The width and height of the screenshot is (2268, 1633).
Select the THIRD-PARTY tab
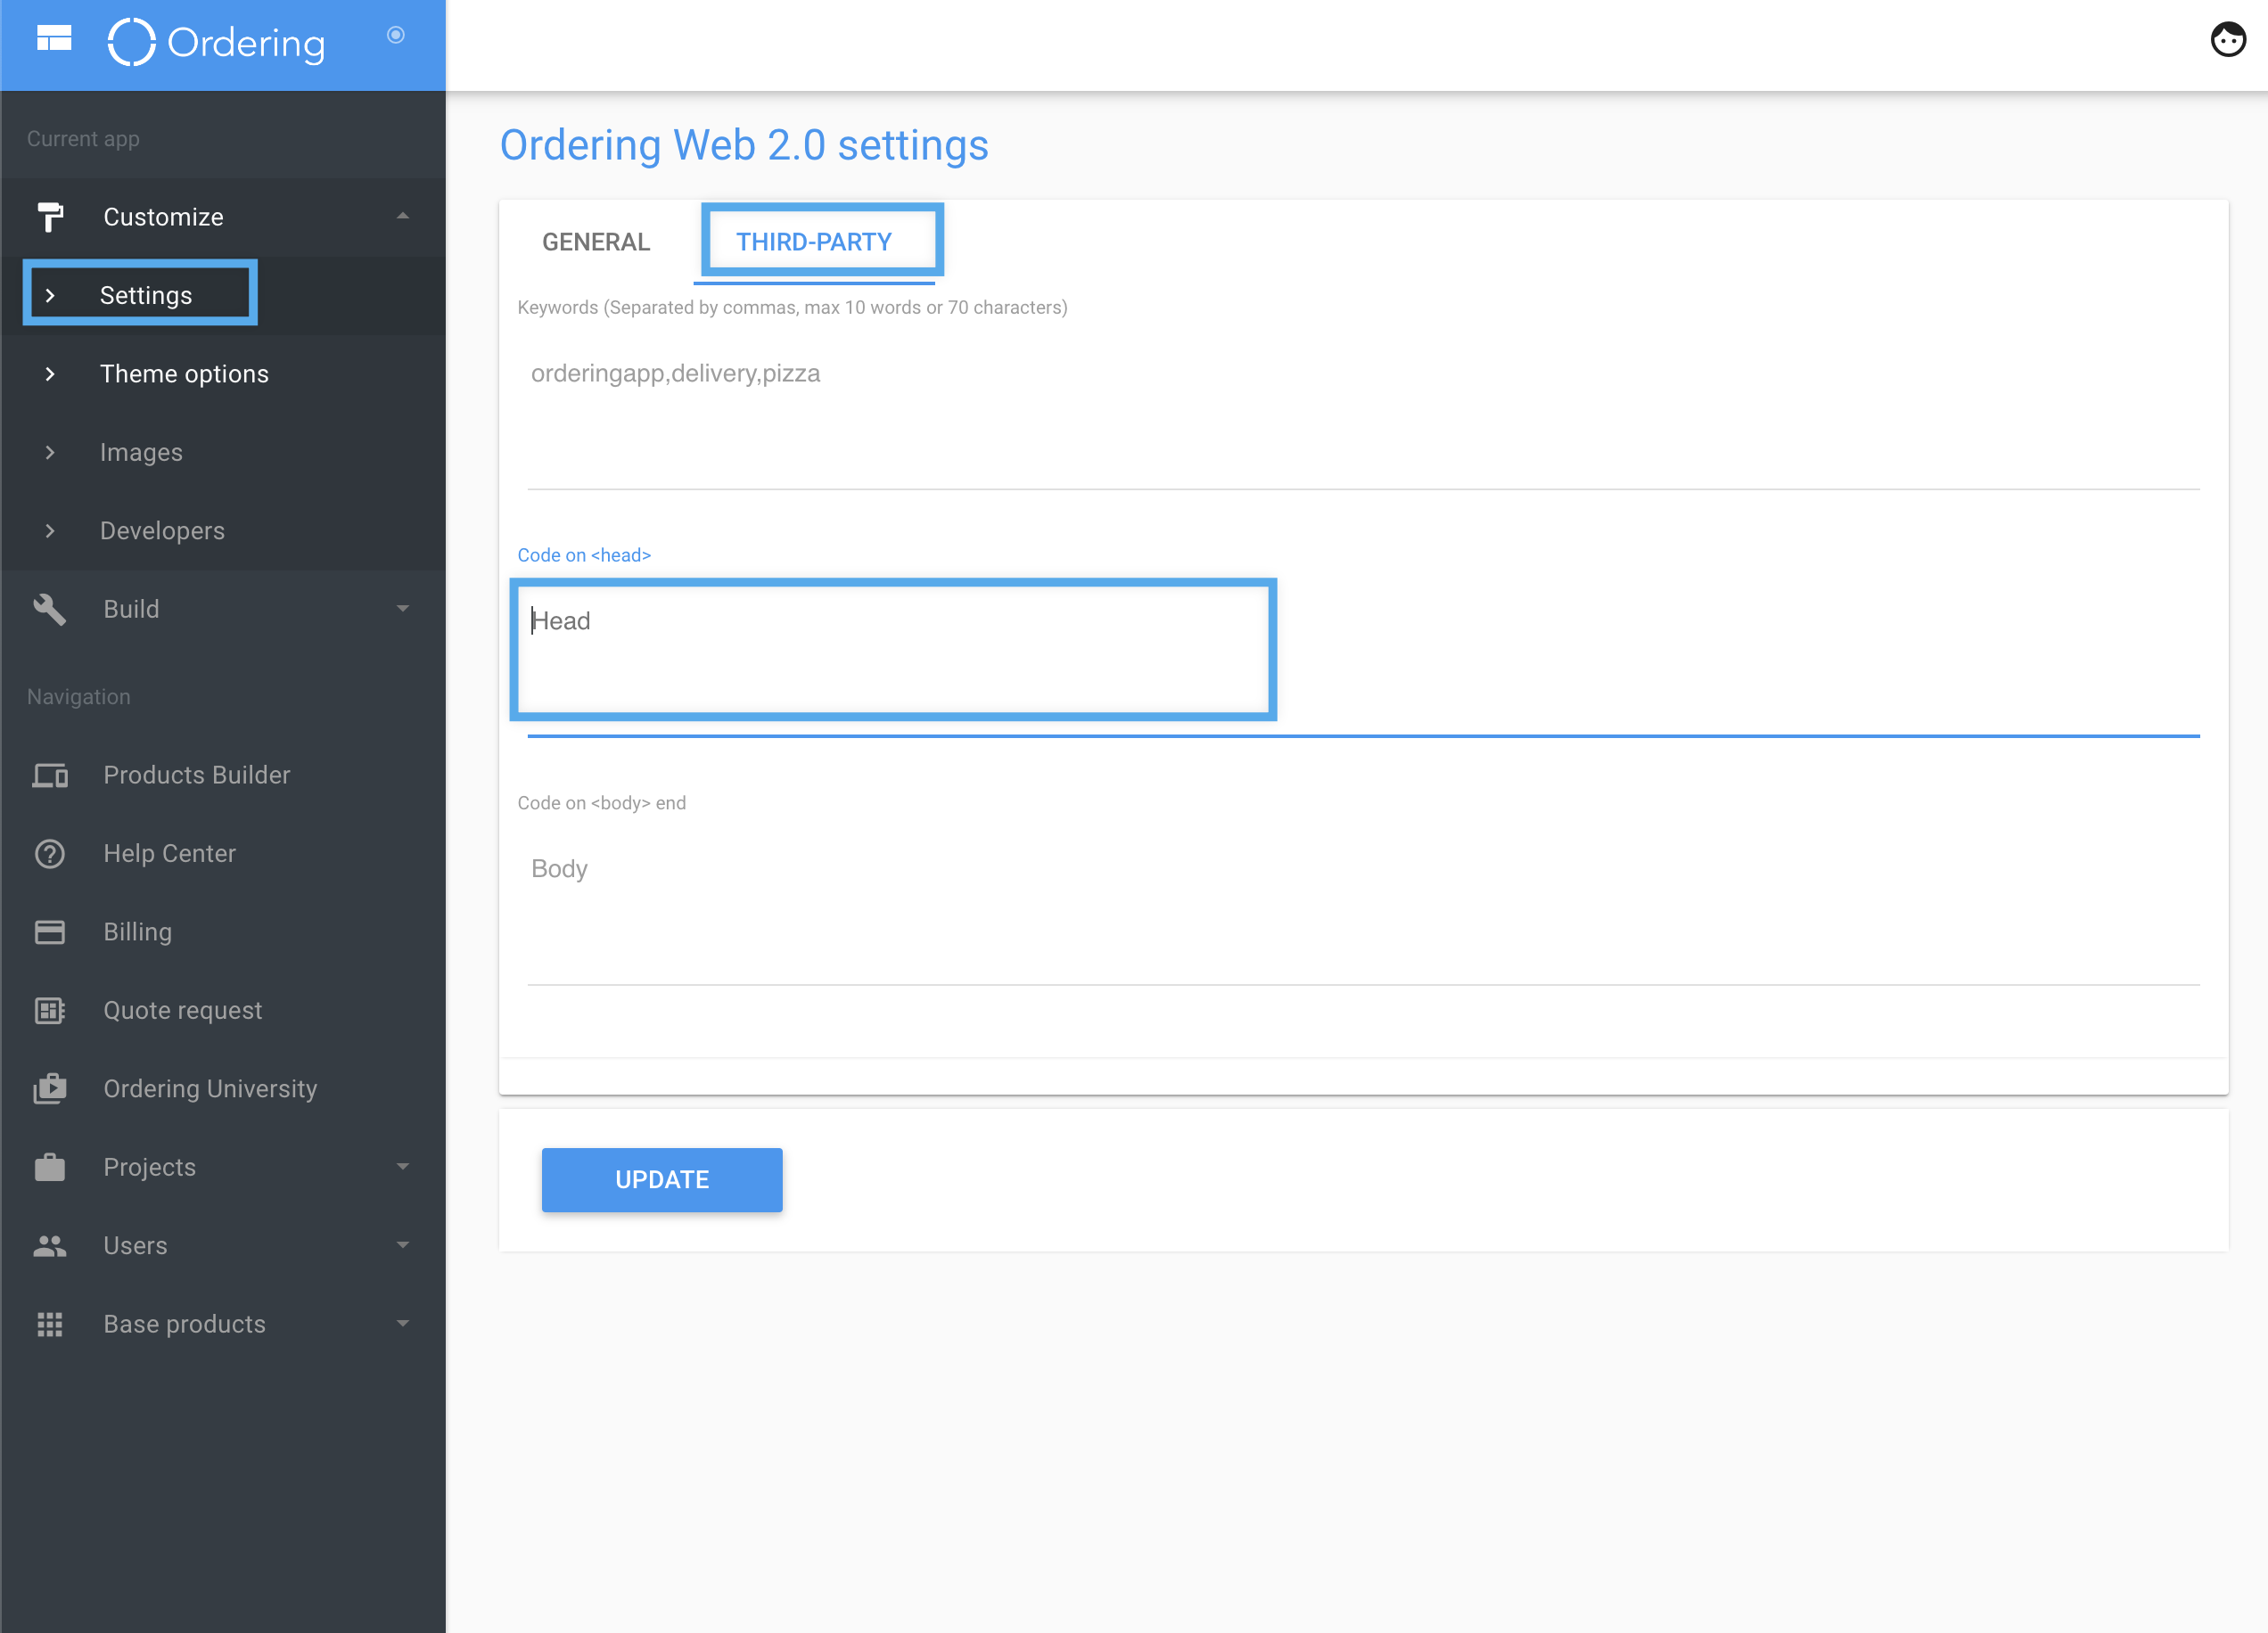tap(814, 242)
